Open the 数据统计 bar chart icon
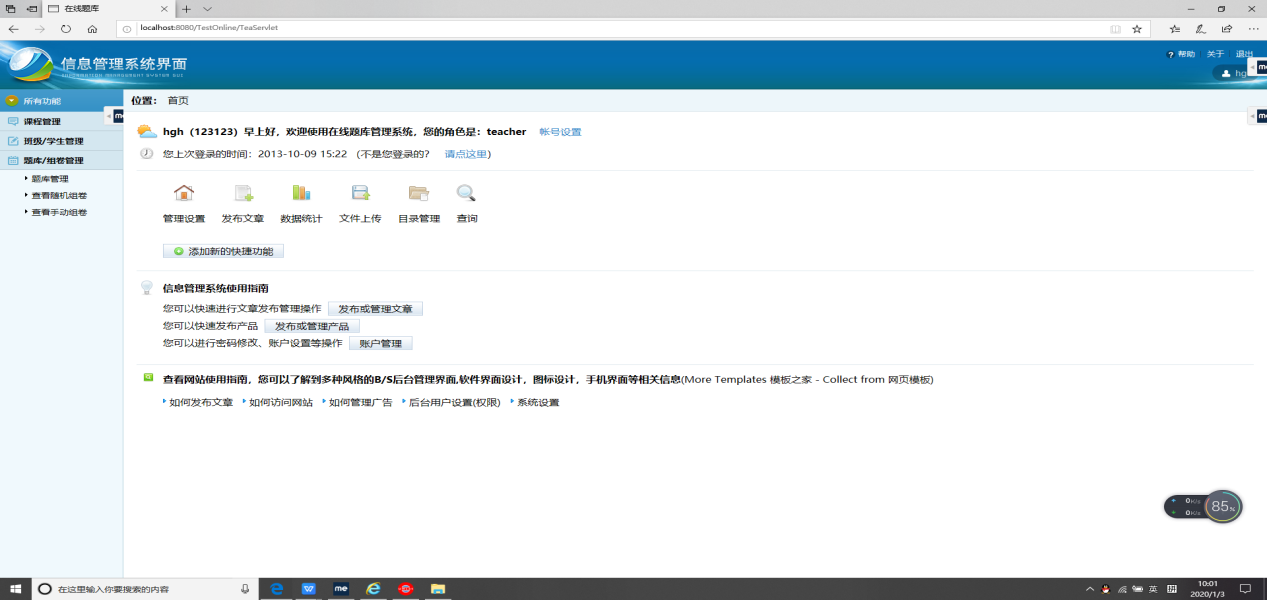Screen dimensions: 1267x600 click(x=301, y=193)
